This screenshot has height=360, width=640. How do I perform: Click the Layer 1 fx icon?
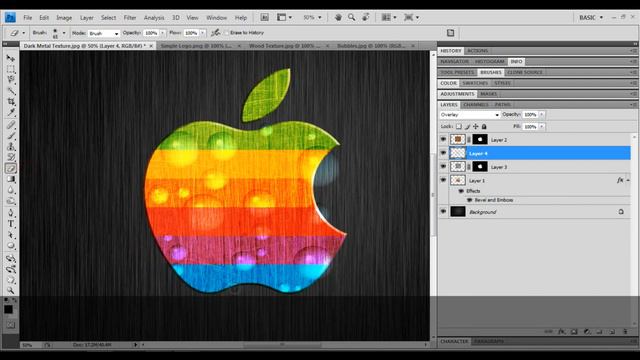click(x=620, y=180)
